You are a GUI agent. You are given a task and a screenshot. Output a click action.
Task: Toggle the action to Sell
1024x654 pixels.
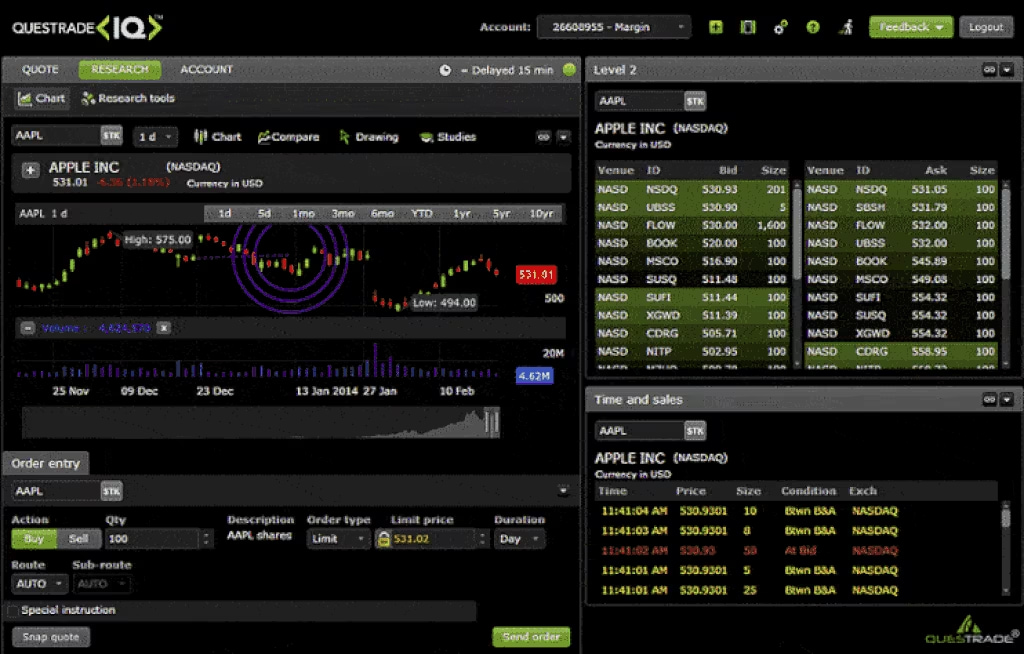click(78, 539)
